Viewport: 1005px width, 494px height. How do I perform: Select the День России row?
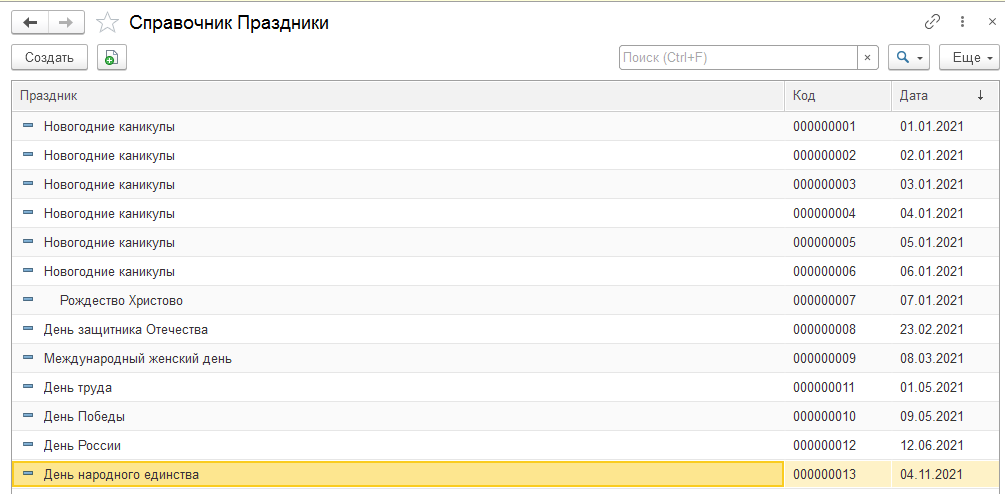[82, 445]
